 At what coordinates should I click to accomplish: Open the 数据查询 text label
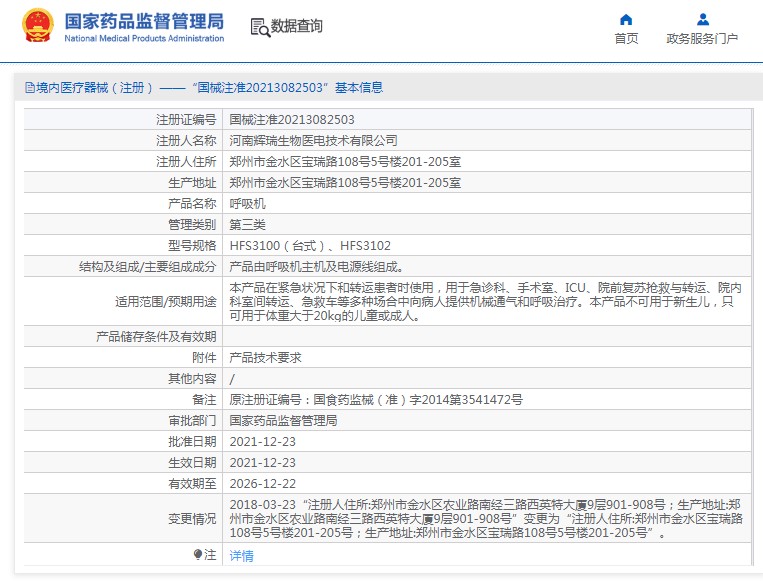[x=297, y=27]
